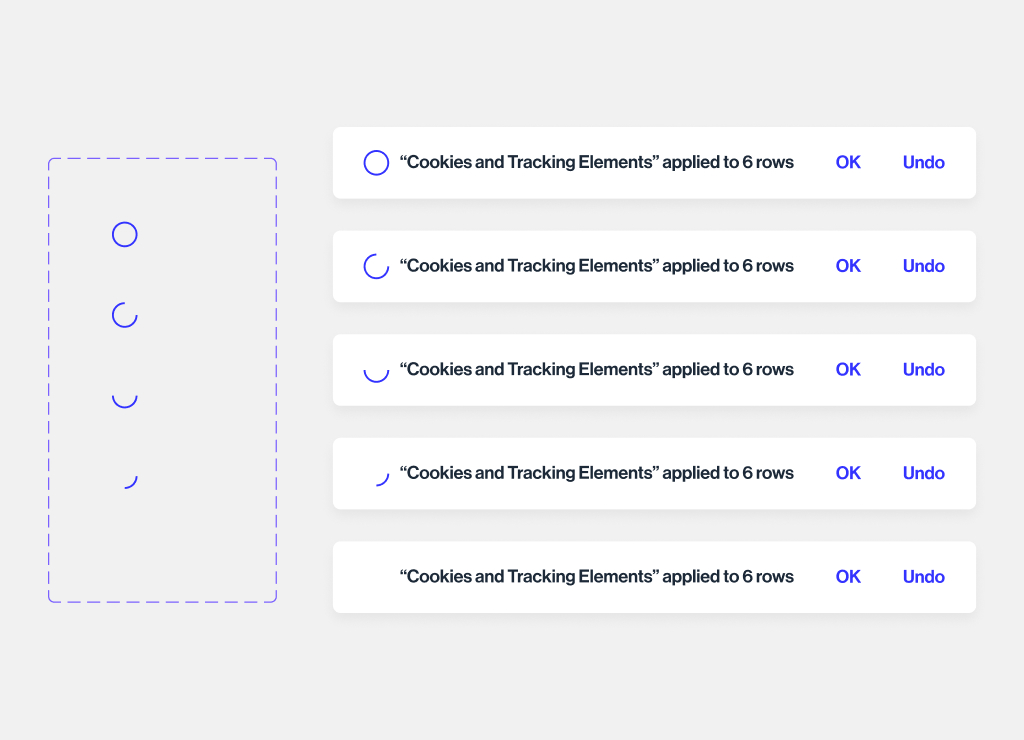Undo the action in the three-quarter timer toast
Image resolution: width=1024 pixels, height=740 pixels.
point(923,266)
